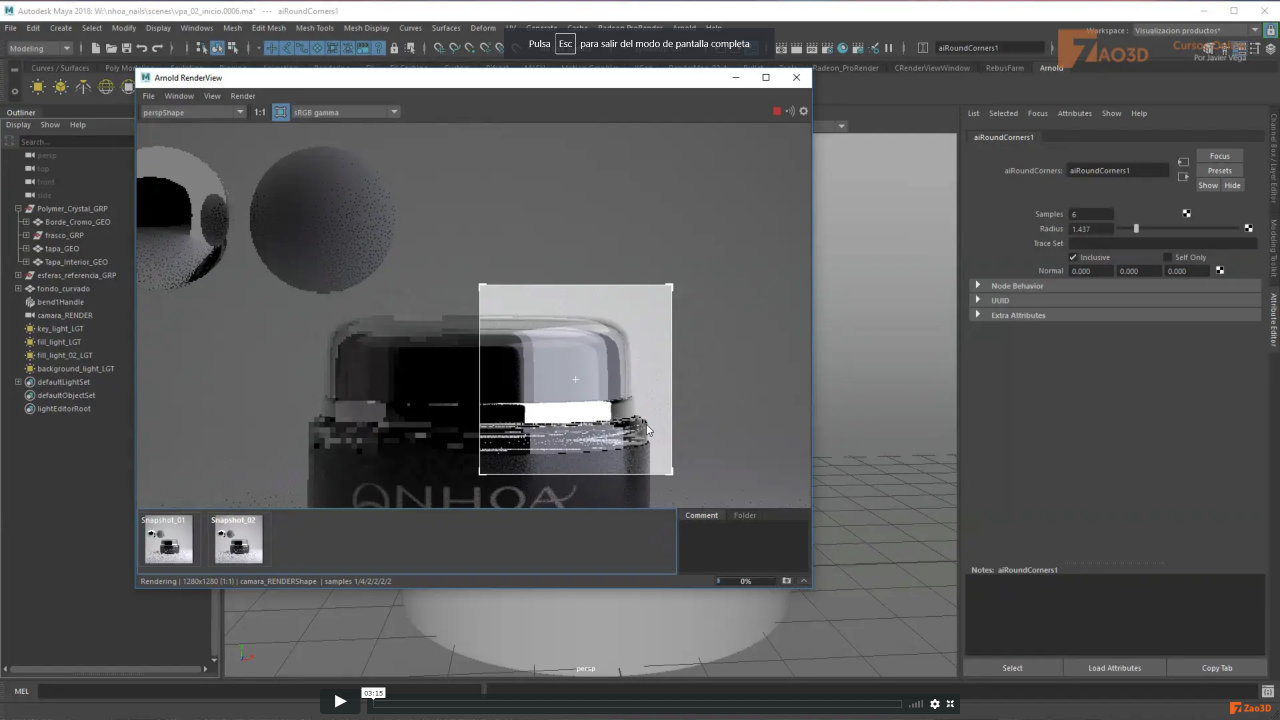Image resolution: width=1280 pixels, height=720 pixels.
Task: Stop the render with the red square icon
Action: click(777, 111)
